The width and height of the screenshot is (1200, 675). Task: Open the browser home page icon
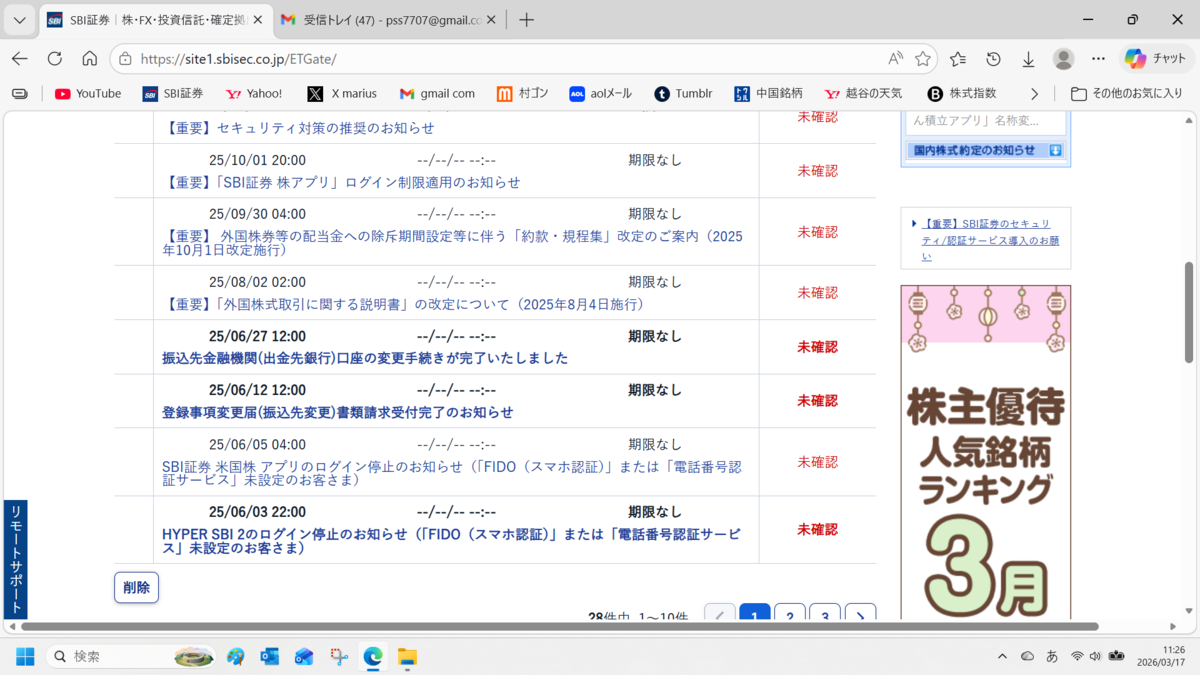click(x=90, y=59)
